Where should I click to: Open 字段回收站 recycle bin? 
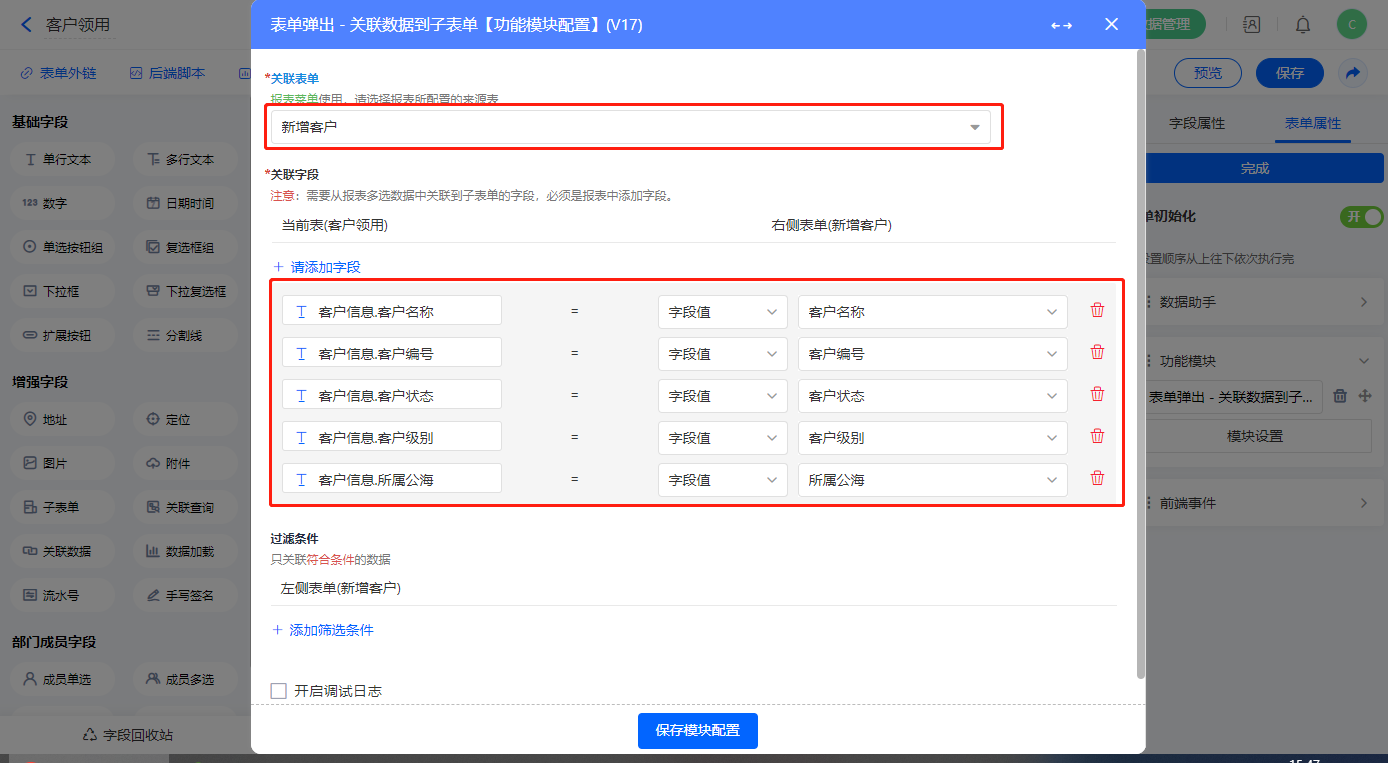click(x=127, y=735)
